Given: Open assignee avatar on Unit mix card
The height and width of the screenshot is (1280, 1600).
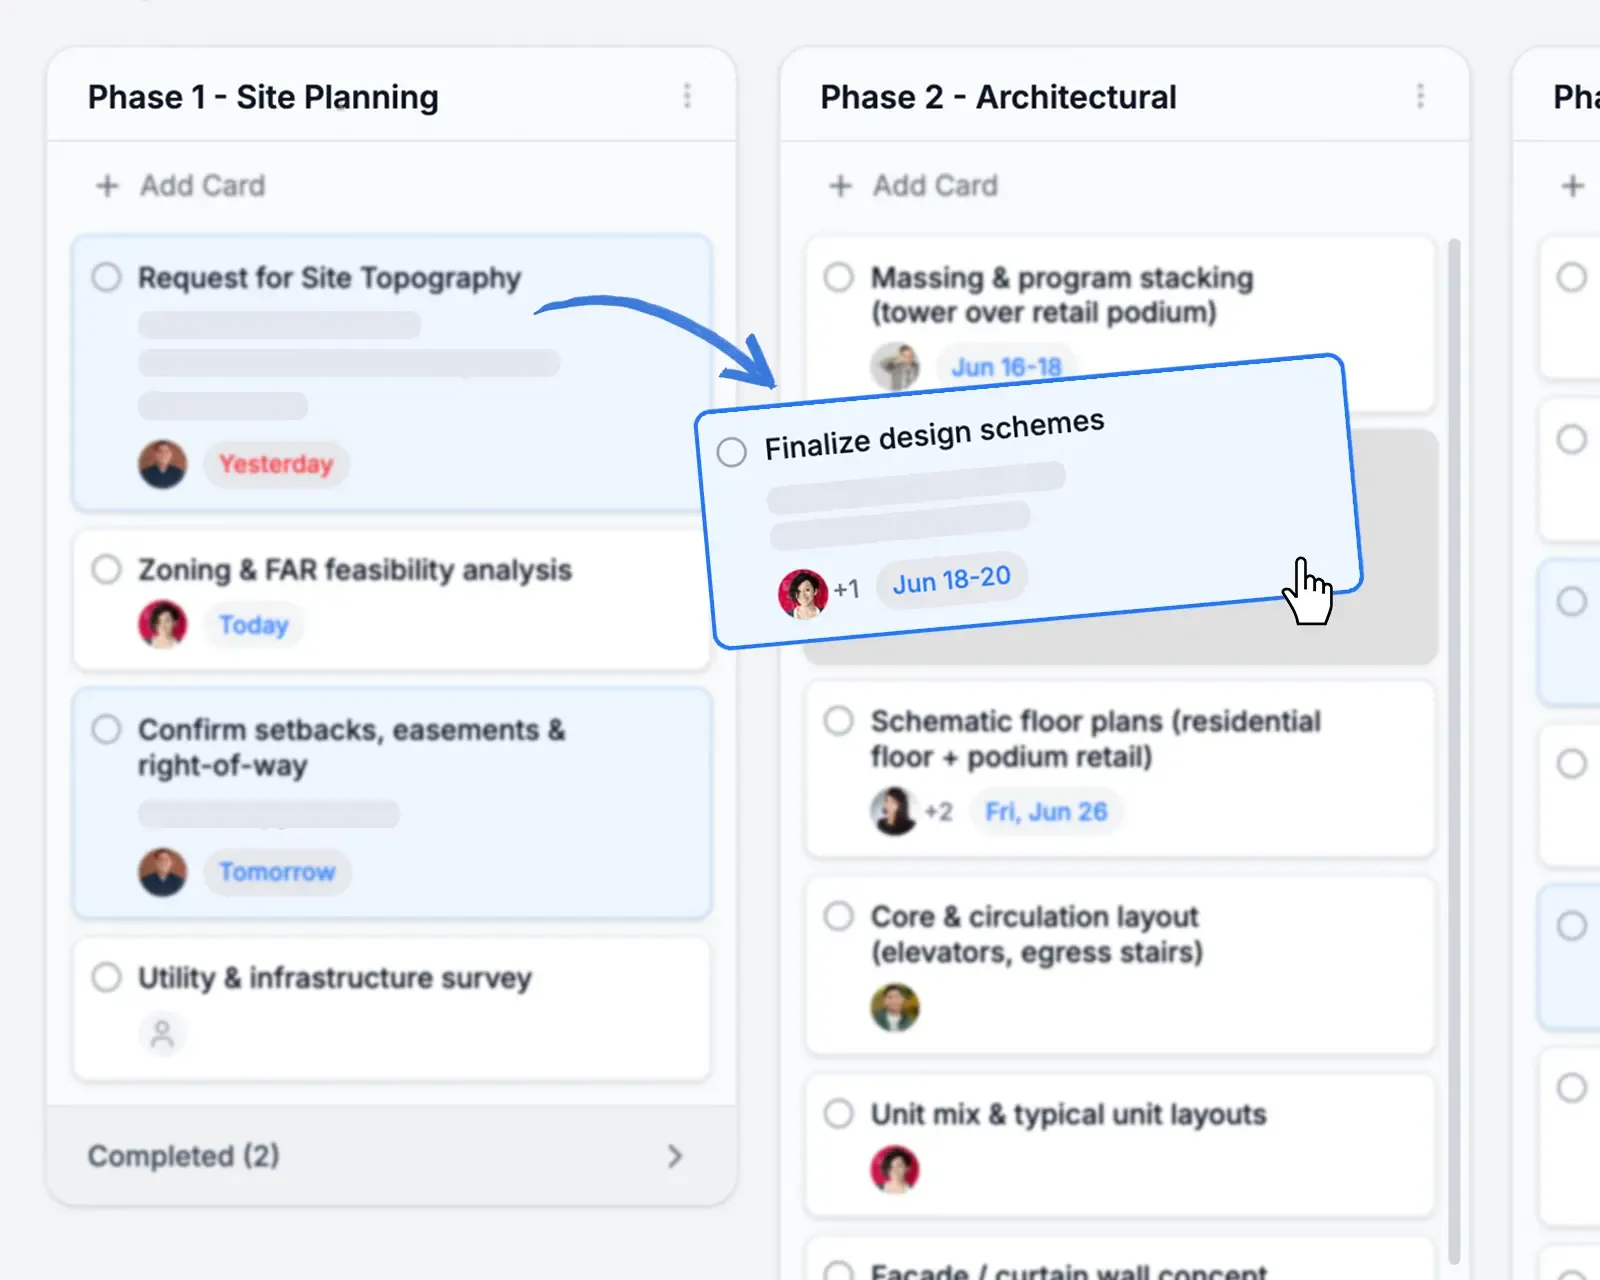Looking at the screenshot, I should click(895, 1169).
